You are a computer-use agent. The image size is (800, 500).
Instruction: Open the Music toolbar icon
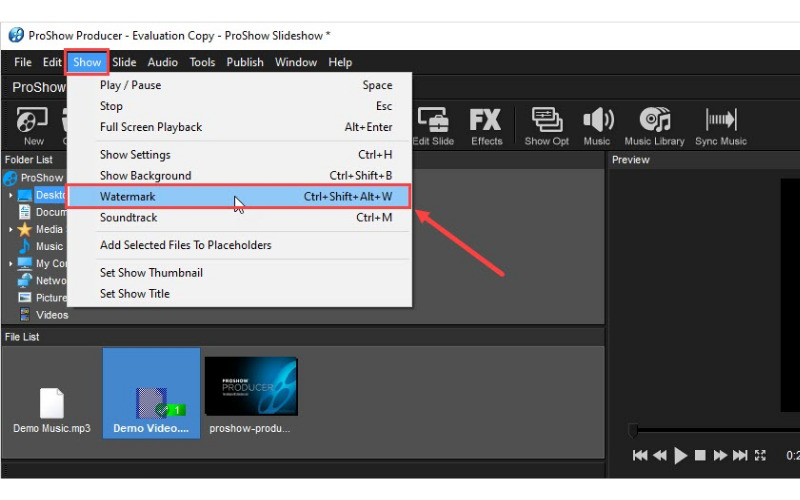(x=597, y=126)
